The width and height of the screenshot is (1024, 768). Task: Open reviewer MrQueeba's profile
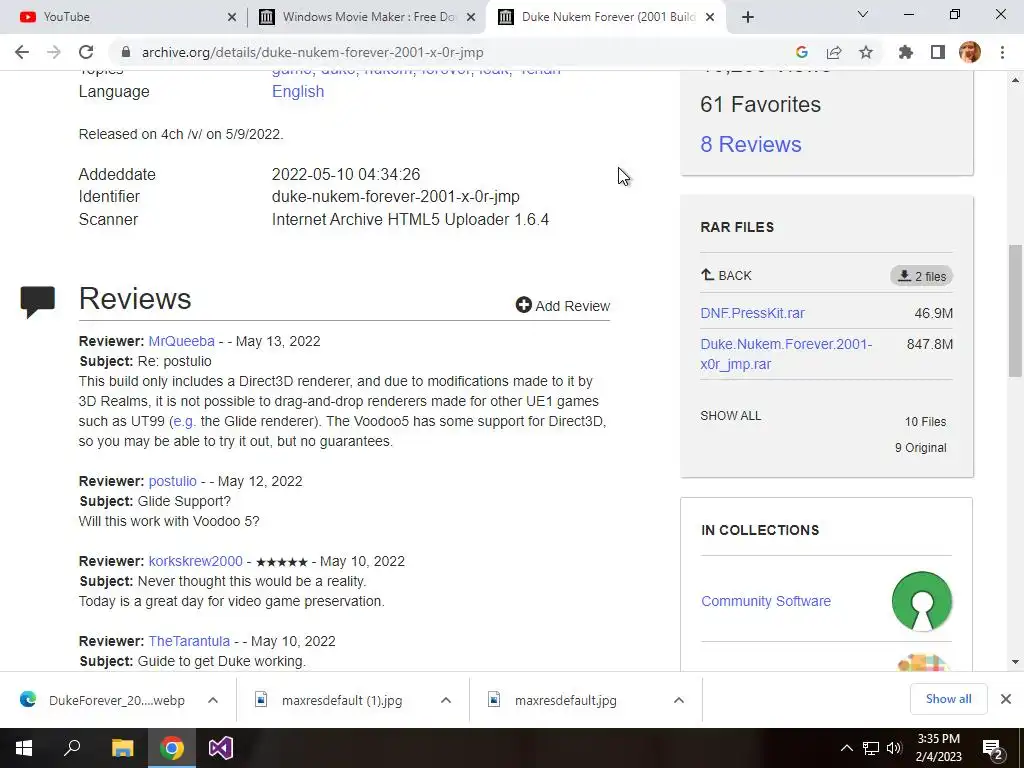point(182,341)
